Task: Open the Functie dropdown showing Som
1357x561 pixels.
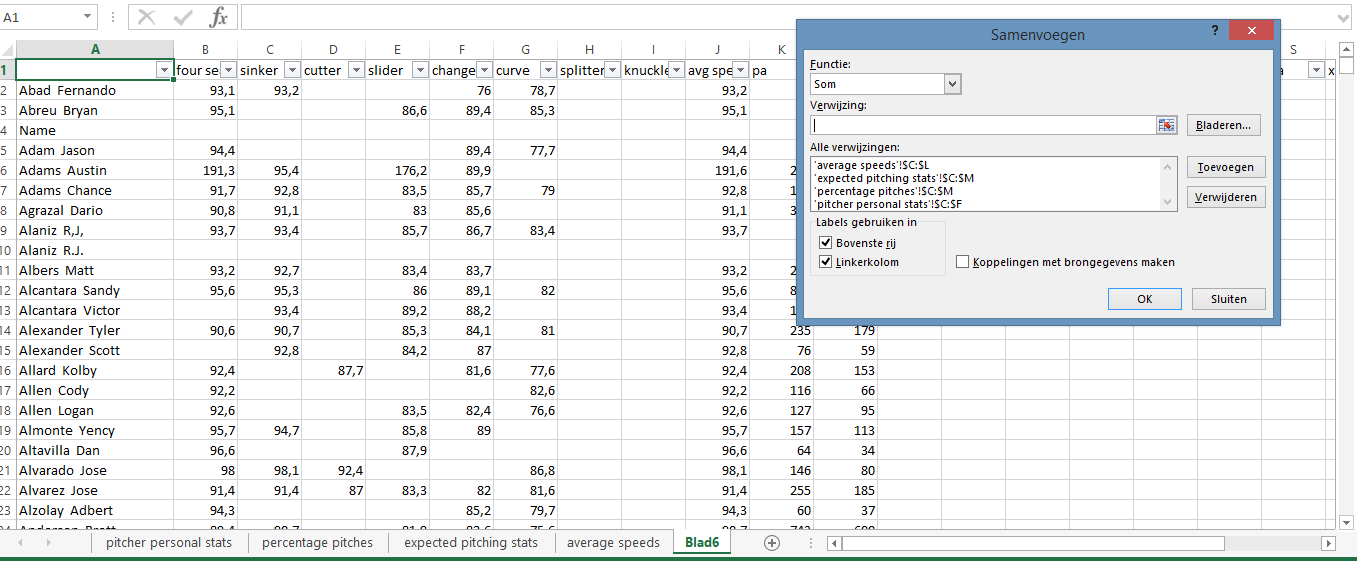Action: point(952,85)
